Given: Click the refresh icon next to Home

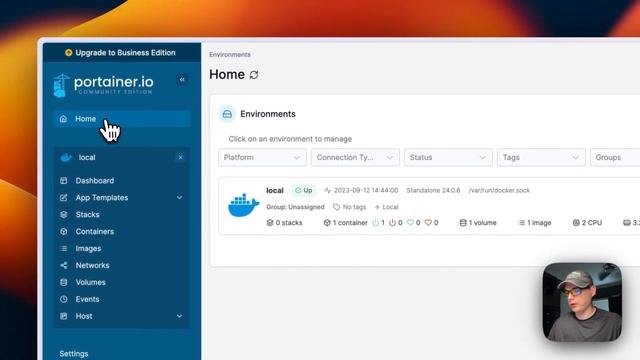Looking at the screenshot, I should click(254, 75).
